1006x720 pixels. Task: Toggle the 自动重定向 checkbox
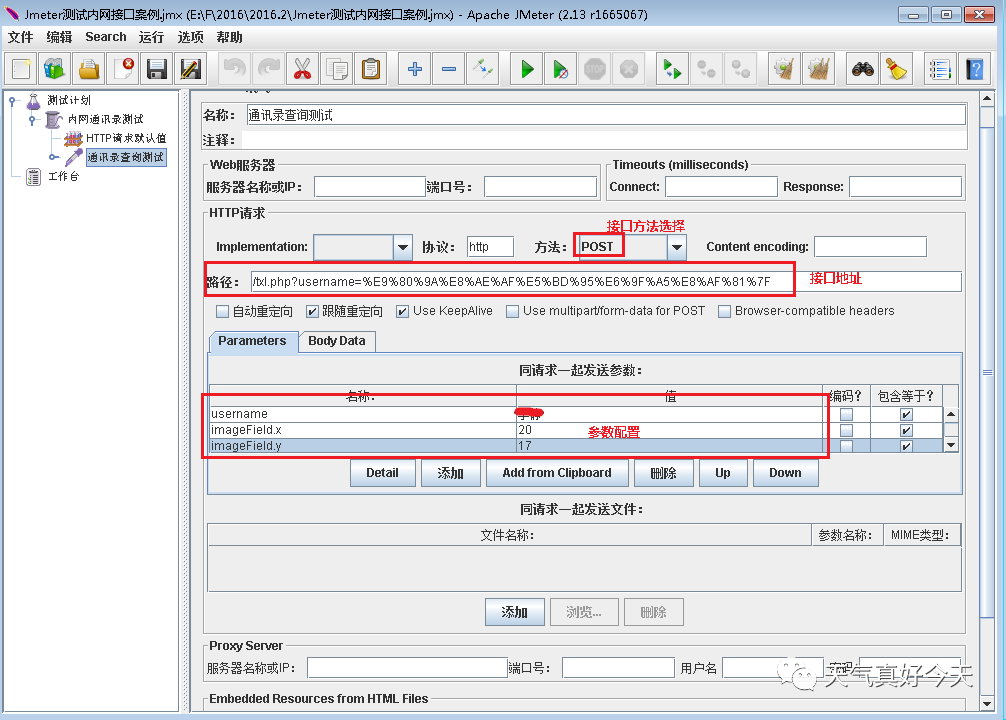(223, 311)
